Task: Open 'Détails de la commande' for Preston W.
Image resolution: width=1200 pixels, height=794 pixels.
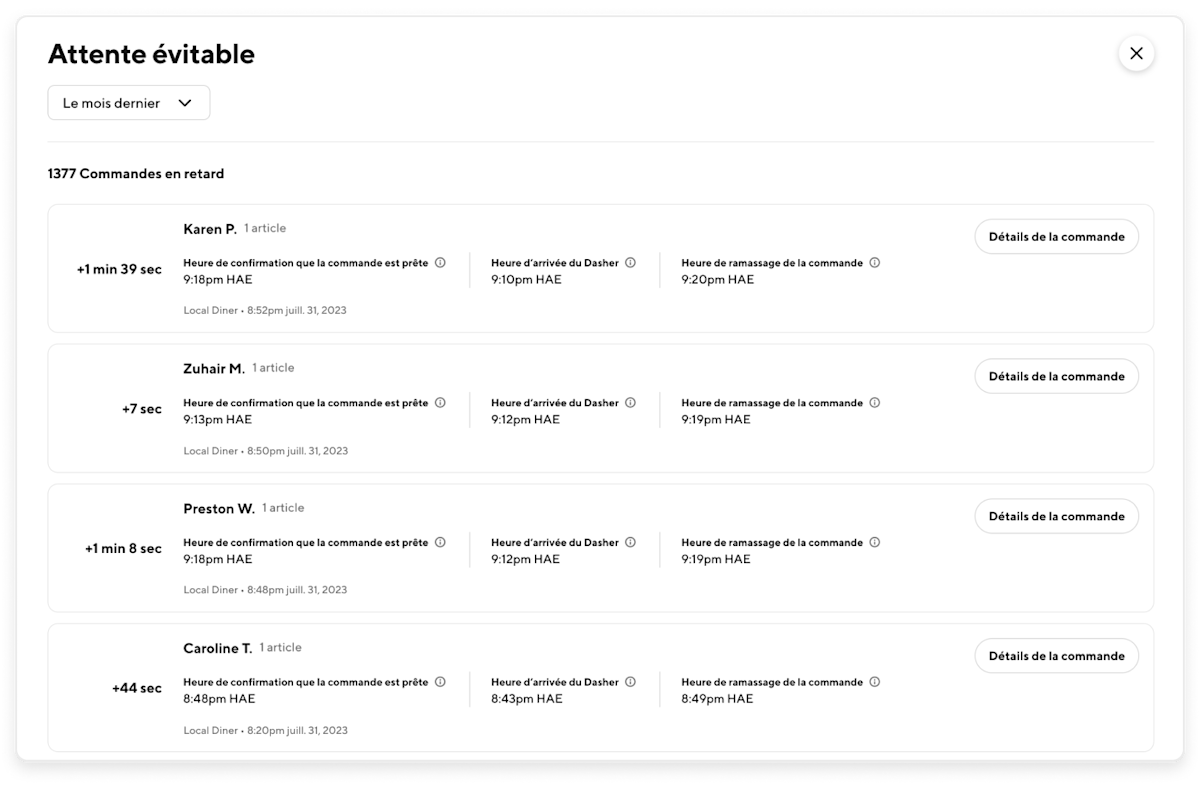Action: coord(1056,517)
